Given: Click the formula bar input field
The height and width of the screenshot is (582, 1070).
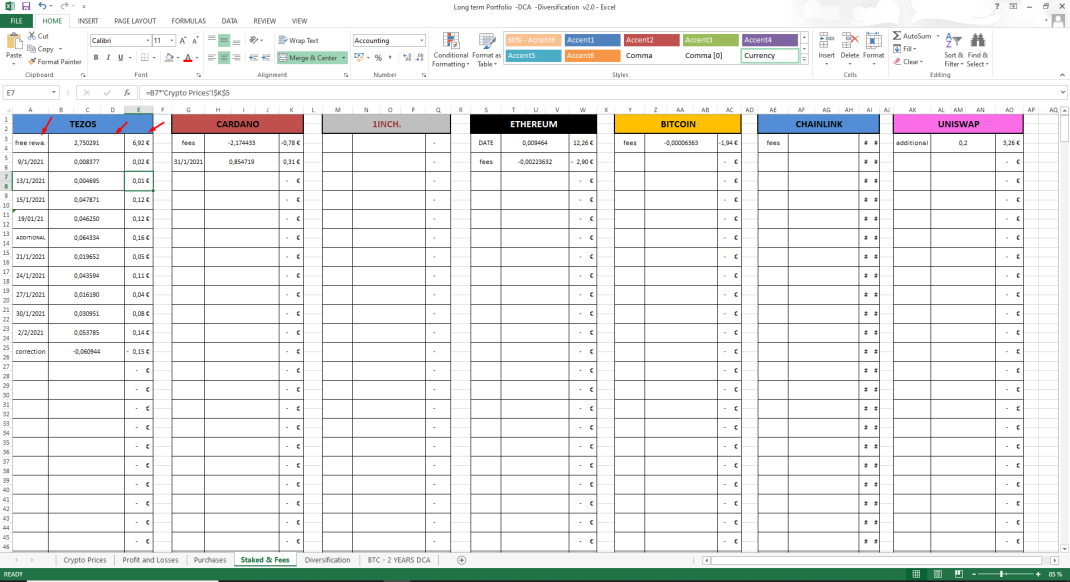Looking at the screenshot, I should point(601,93).
